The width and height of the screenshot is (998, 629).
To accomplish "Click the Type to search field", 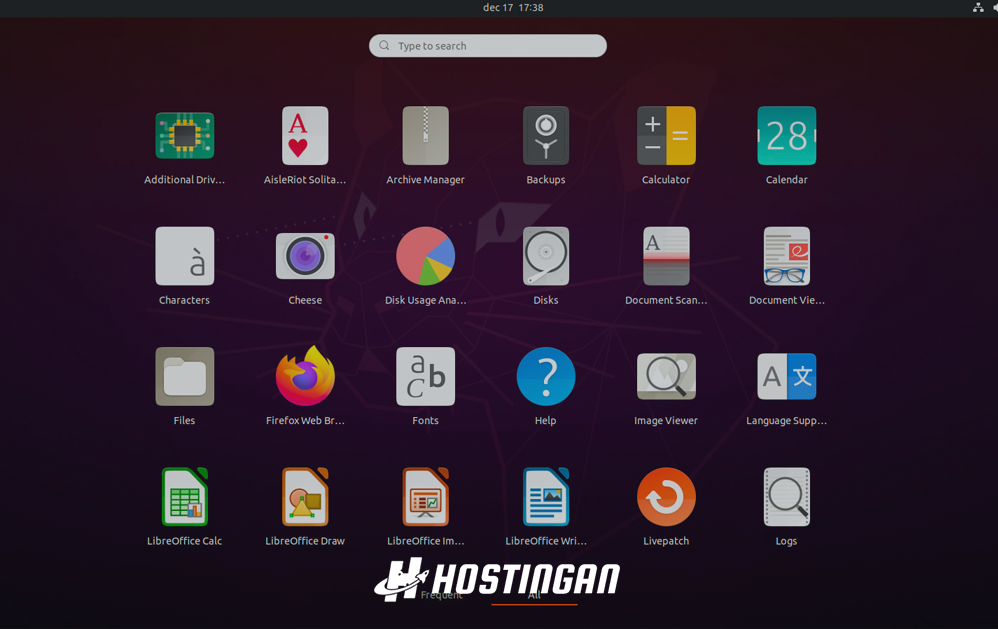I will click(488, 46).
